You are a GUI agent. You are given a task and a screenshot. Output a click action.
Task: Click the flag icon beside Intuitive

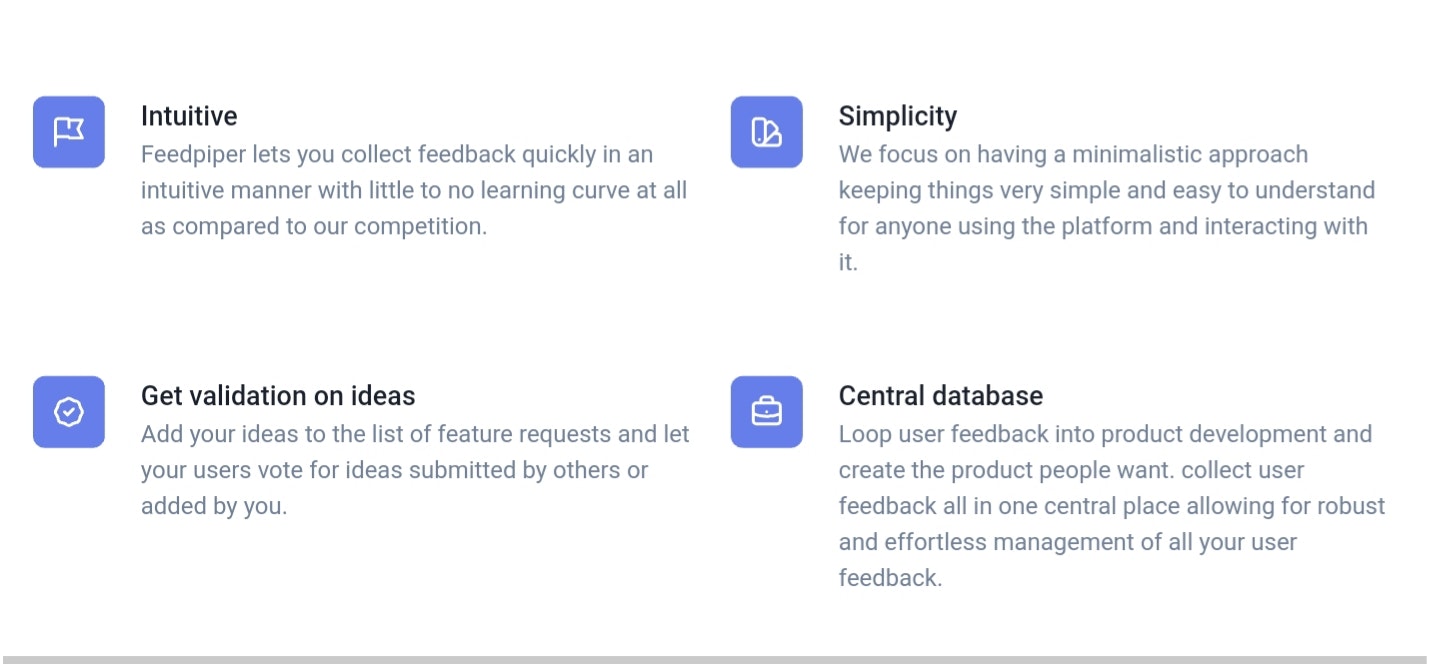click(68, 132)
